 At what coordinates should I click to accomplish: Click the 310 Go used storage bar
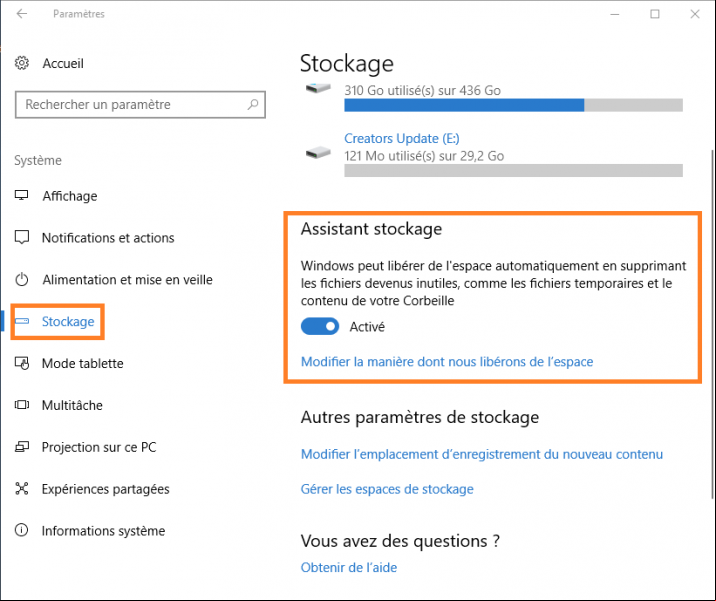513,105
